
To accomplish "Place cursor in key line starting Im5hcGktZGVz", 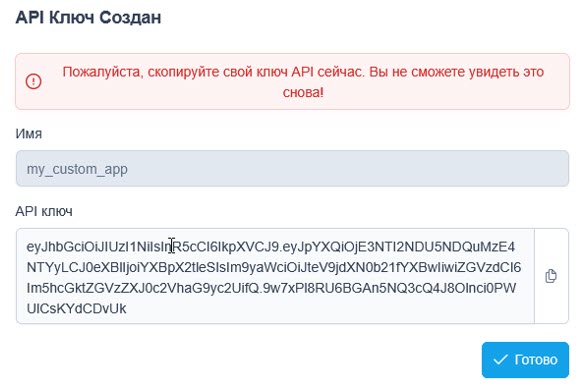I will point(271,288).
